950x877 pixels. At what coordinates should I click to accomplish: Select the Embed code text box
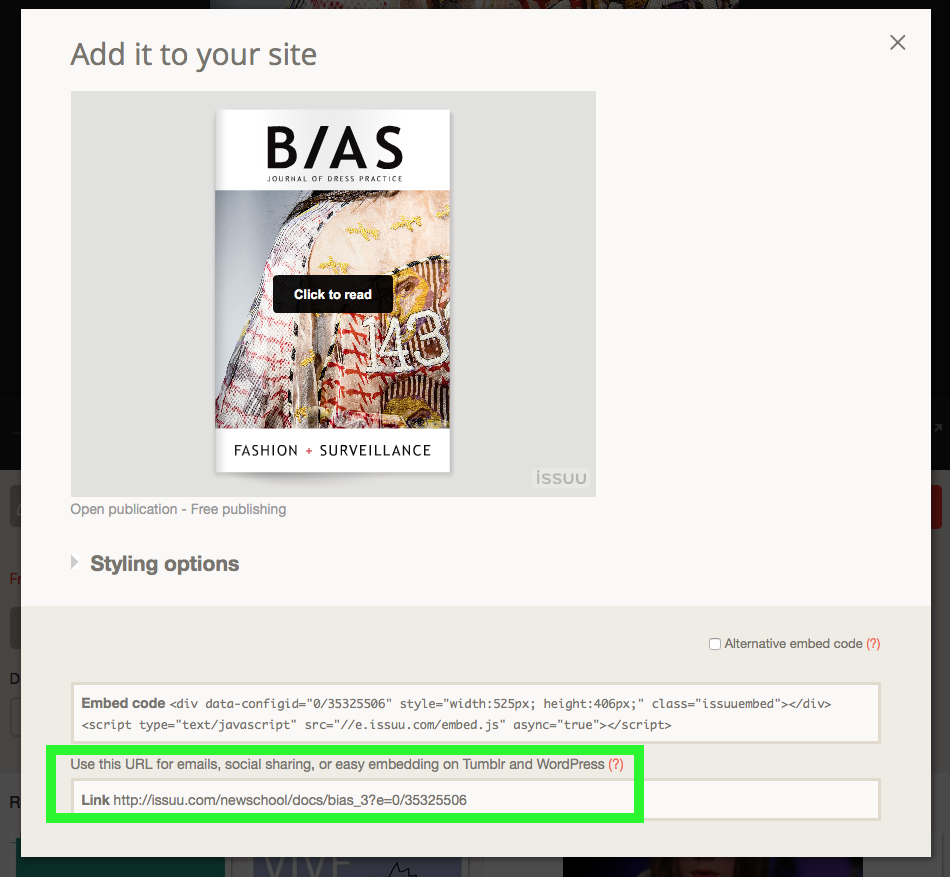pyautogui.click(x=476, y=713)
